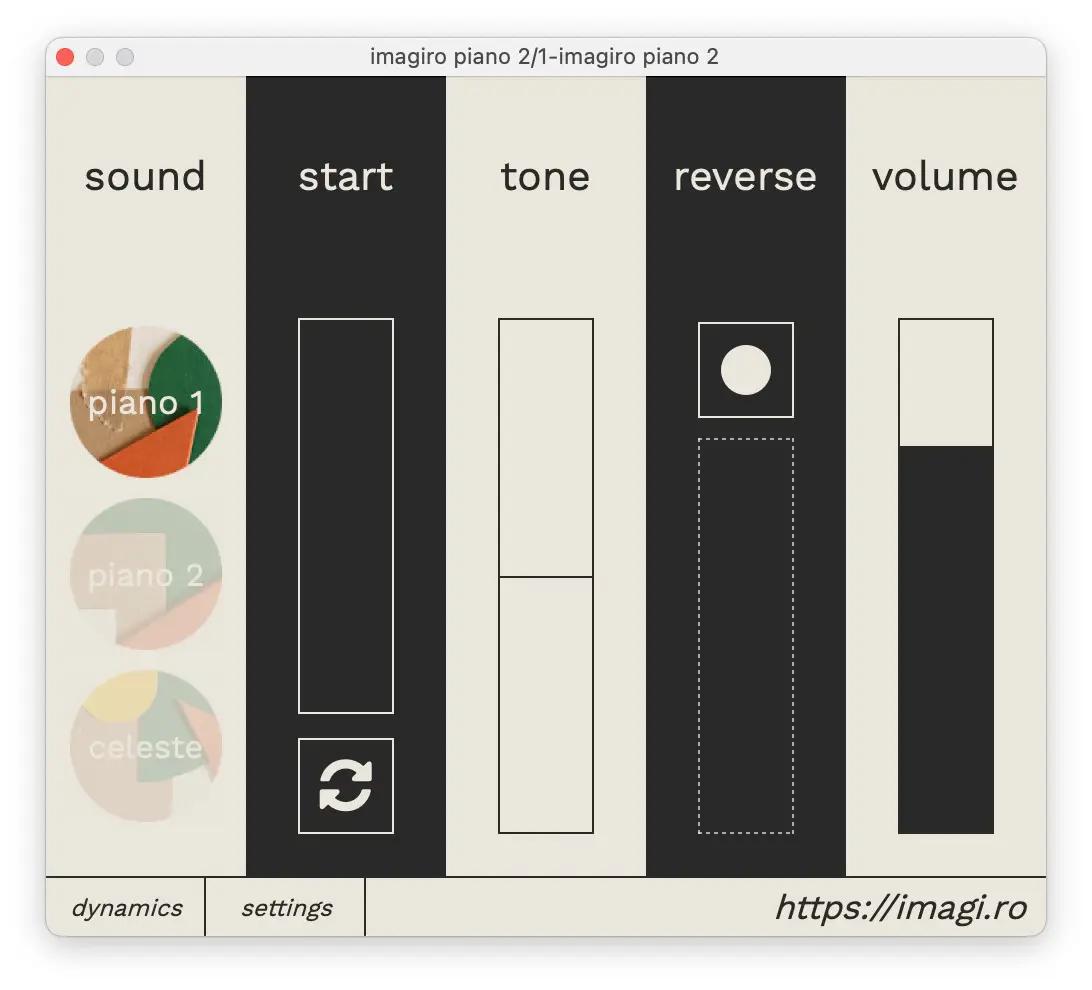
Task: Open the dynamics tab
Action: (126, 908)
